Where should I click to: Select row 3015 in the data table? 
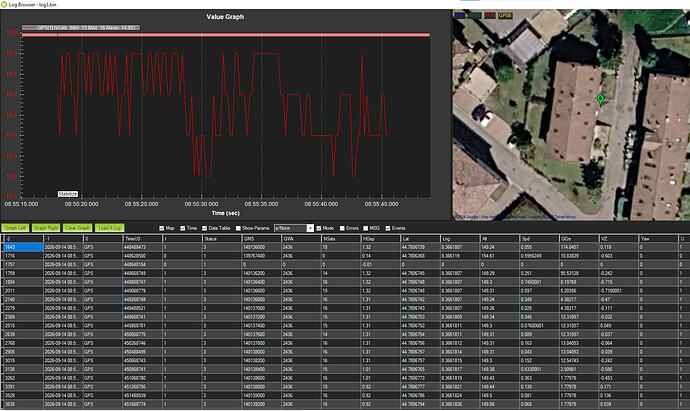pyautogui.click(x=345, y=360)
